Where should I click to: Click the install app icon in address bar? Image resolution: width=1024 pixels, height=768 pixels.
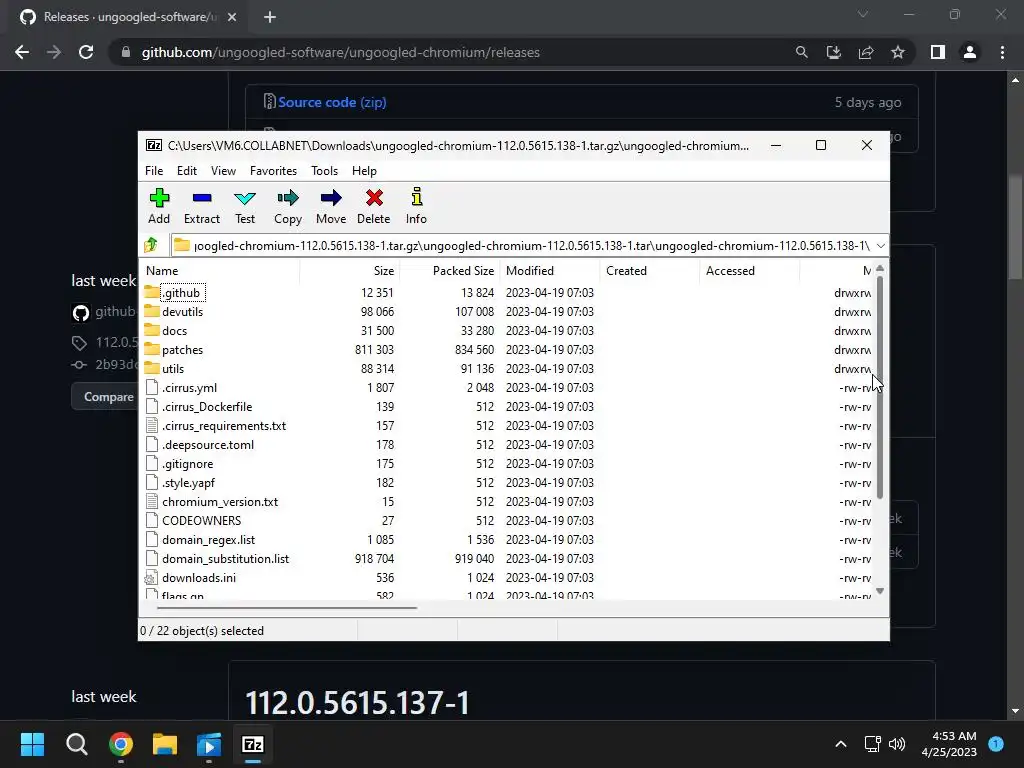pyautogui.click(x=834, y=52)
